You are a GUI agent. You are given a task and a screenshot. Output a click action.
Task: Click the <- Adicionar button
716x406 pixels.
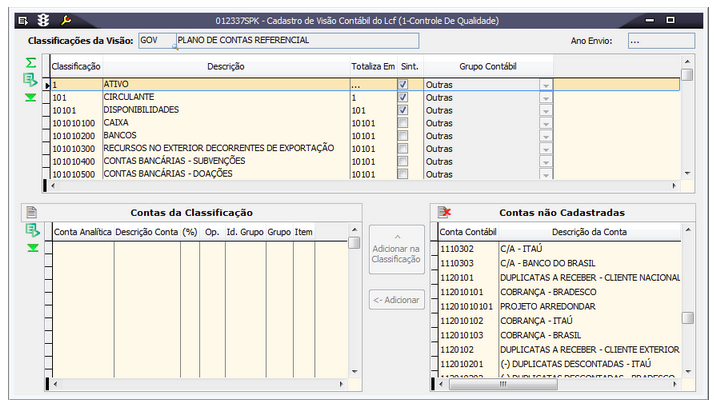tap(395, 300)
